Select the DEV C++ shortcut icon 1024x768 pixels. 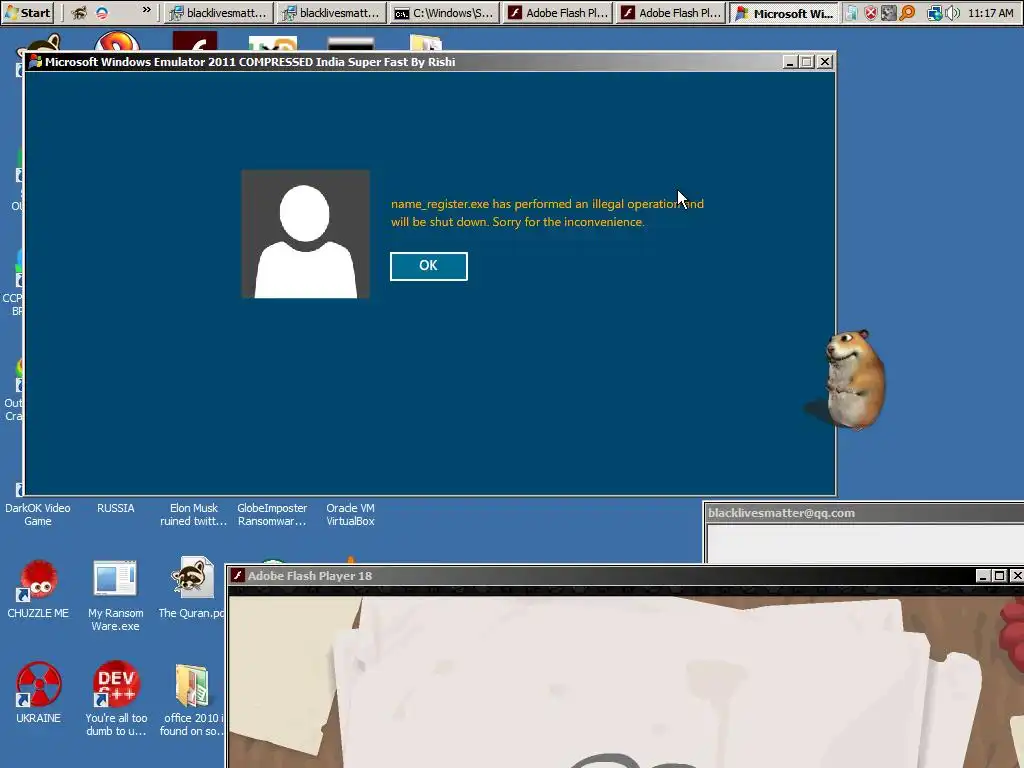(116, 684)
